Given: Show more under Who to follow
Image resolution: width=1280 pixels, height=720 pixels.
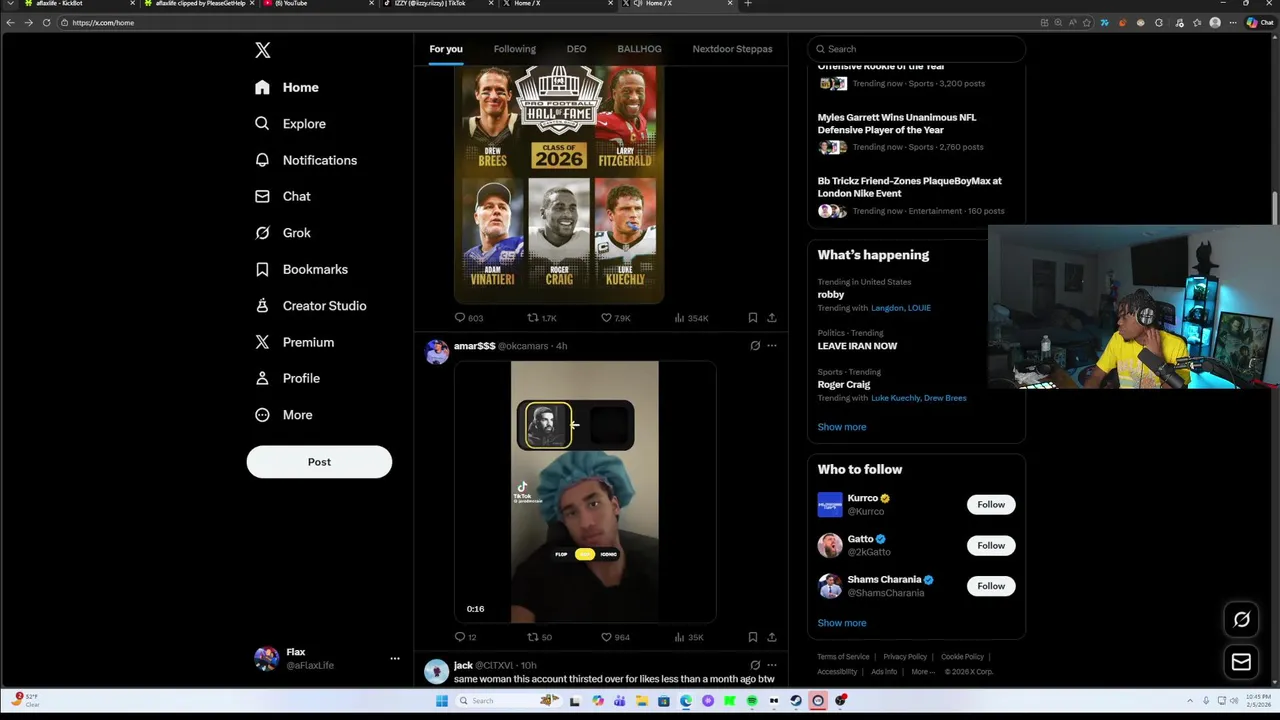Looking at the screenshot, I should point(842,623).
